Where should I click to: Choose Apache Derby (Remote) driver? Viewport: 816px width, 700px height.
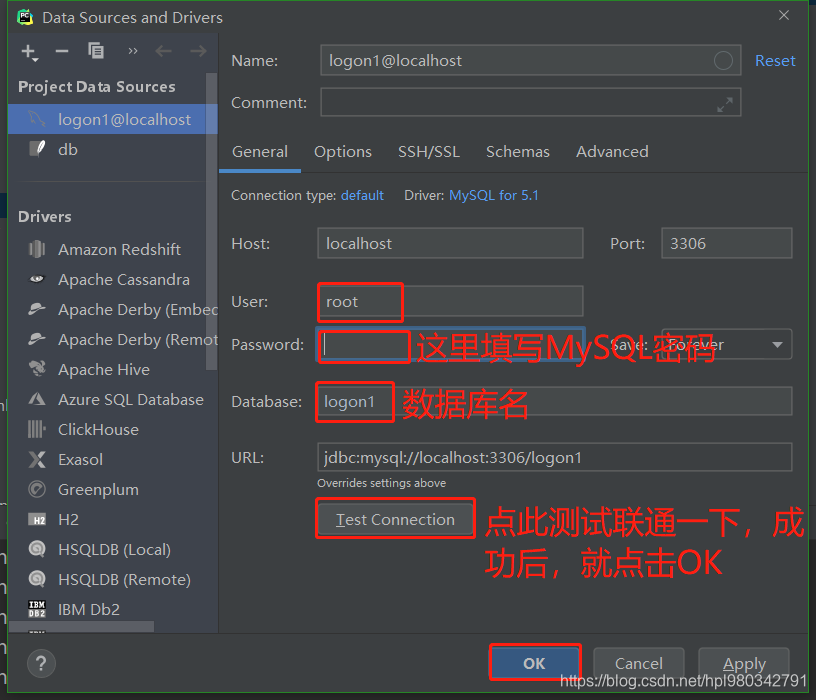112,339
